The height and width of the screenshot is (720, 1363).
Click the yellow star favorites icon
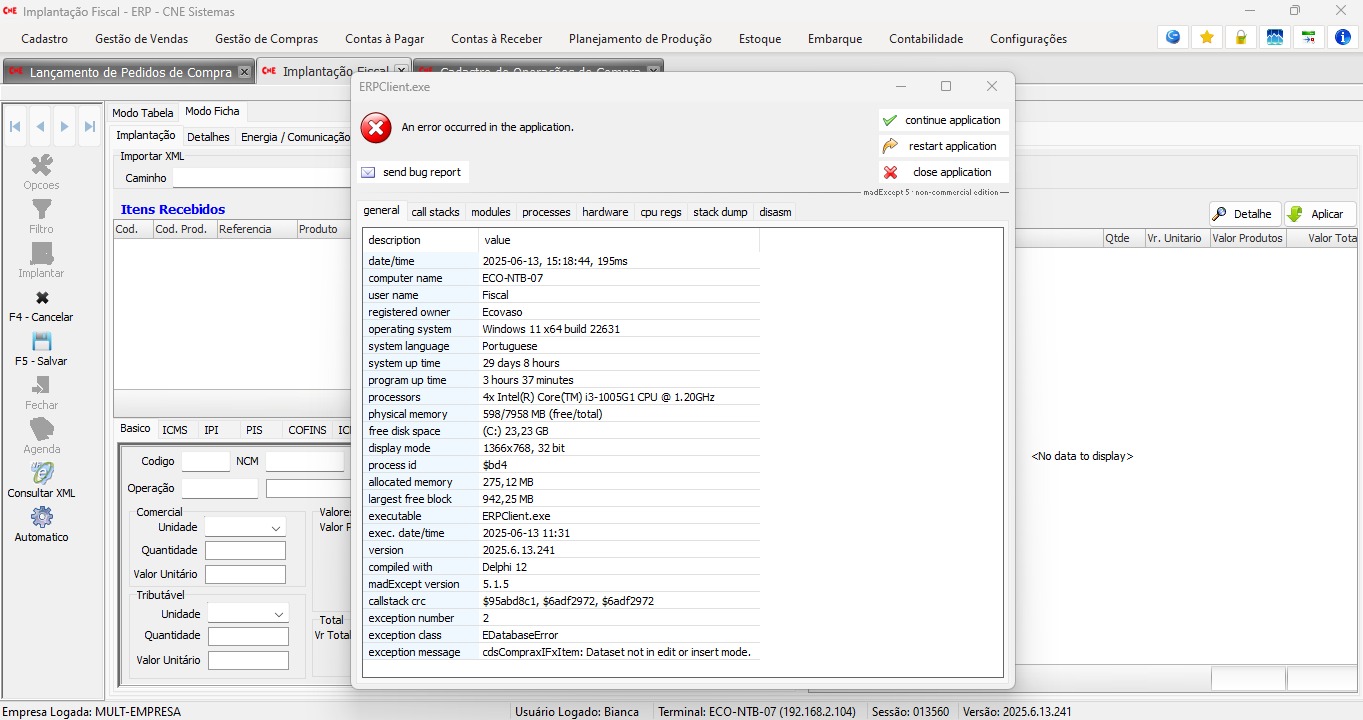(1207, 38)
